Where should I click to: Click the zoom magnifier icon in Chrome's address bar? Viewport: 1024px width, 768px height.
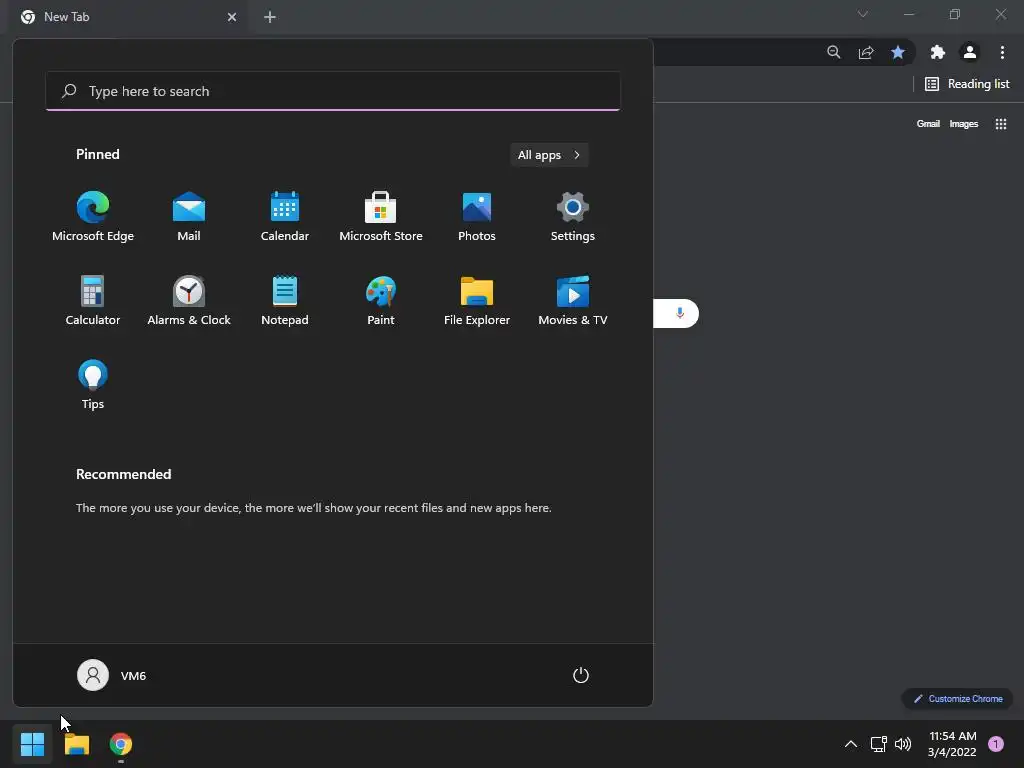click(x=833, y=52)
